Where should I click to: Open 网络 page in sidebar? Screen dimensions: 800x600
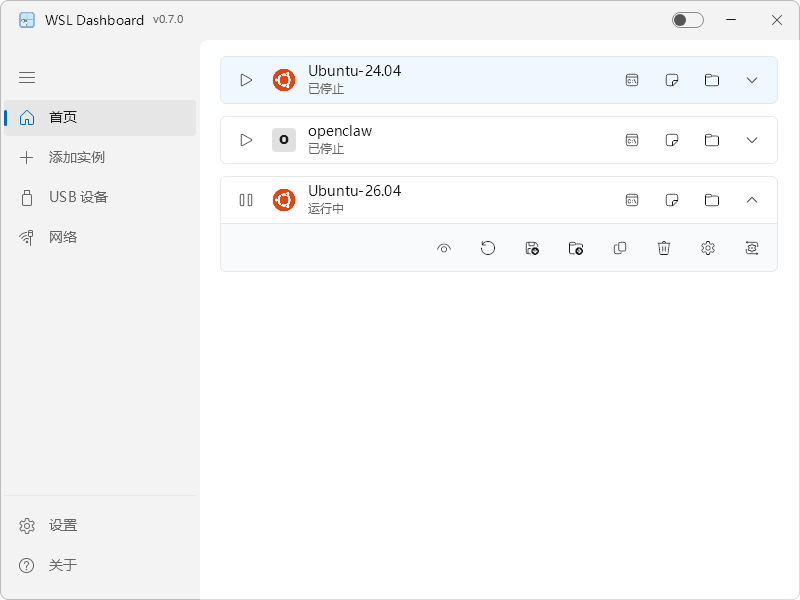(x=100, y=237)
